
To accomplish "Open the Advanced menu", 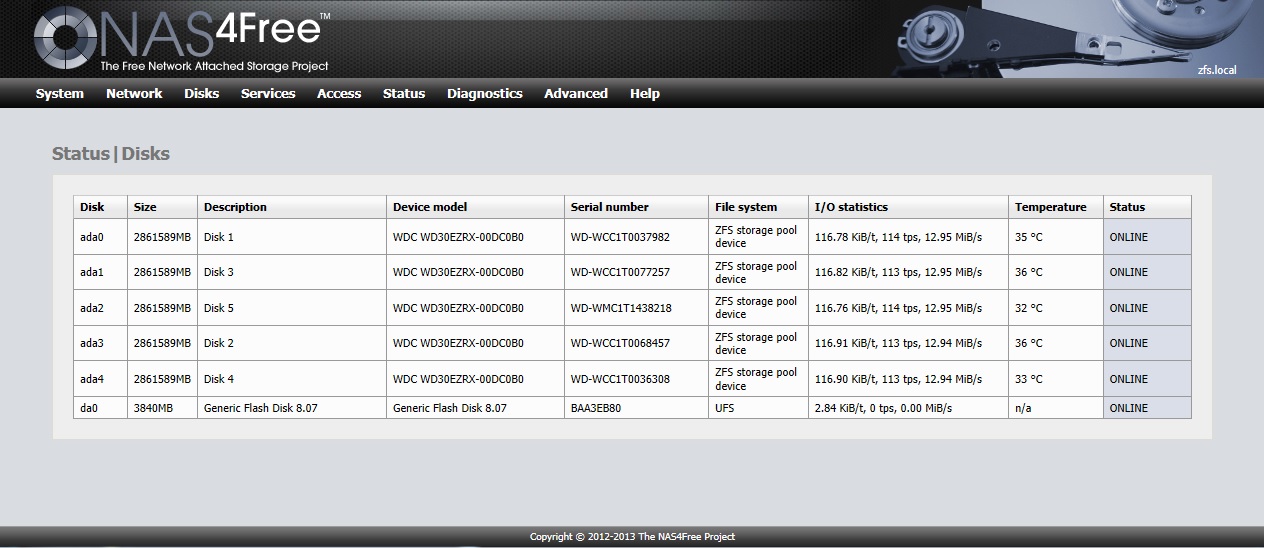I will click(576, 93).
